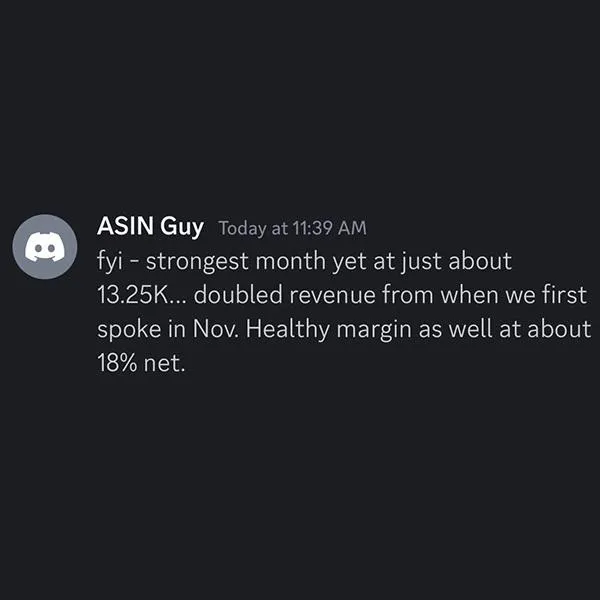Image resolution: width=600 pixels, height=600 pixels.
Task: Click the Today at 11:39 AM timestamp
Action: point(292,228)
